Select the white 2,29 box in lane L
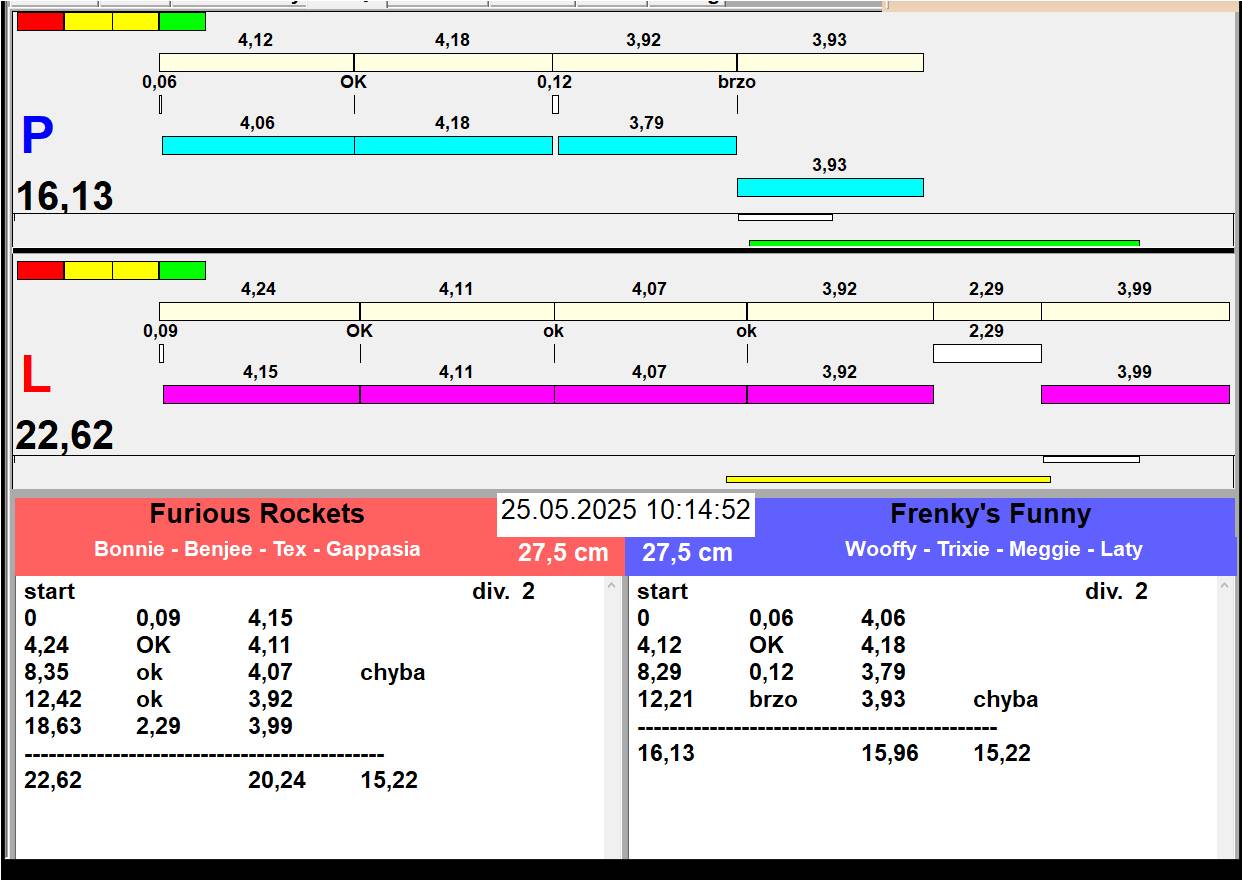 click(x=986, y=353)
